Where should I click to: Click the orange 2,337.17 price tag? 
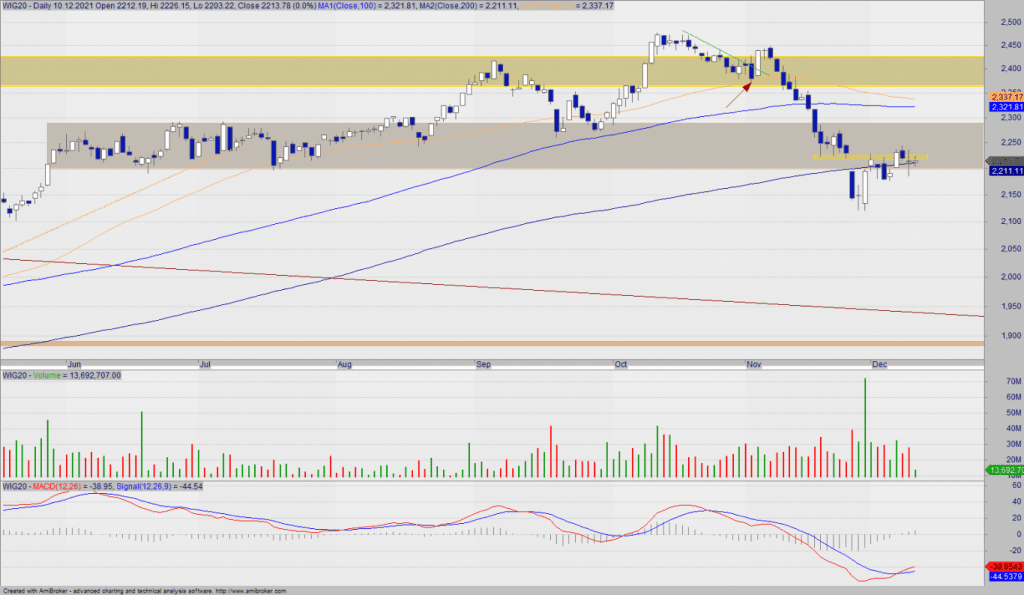pos(1005,97)
